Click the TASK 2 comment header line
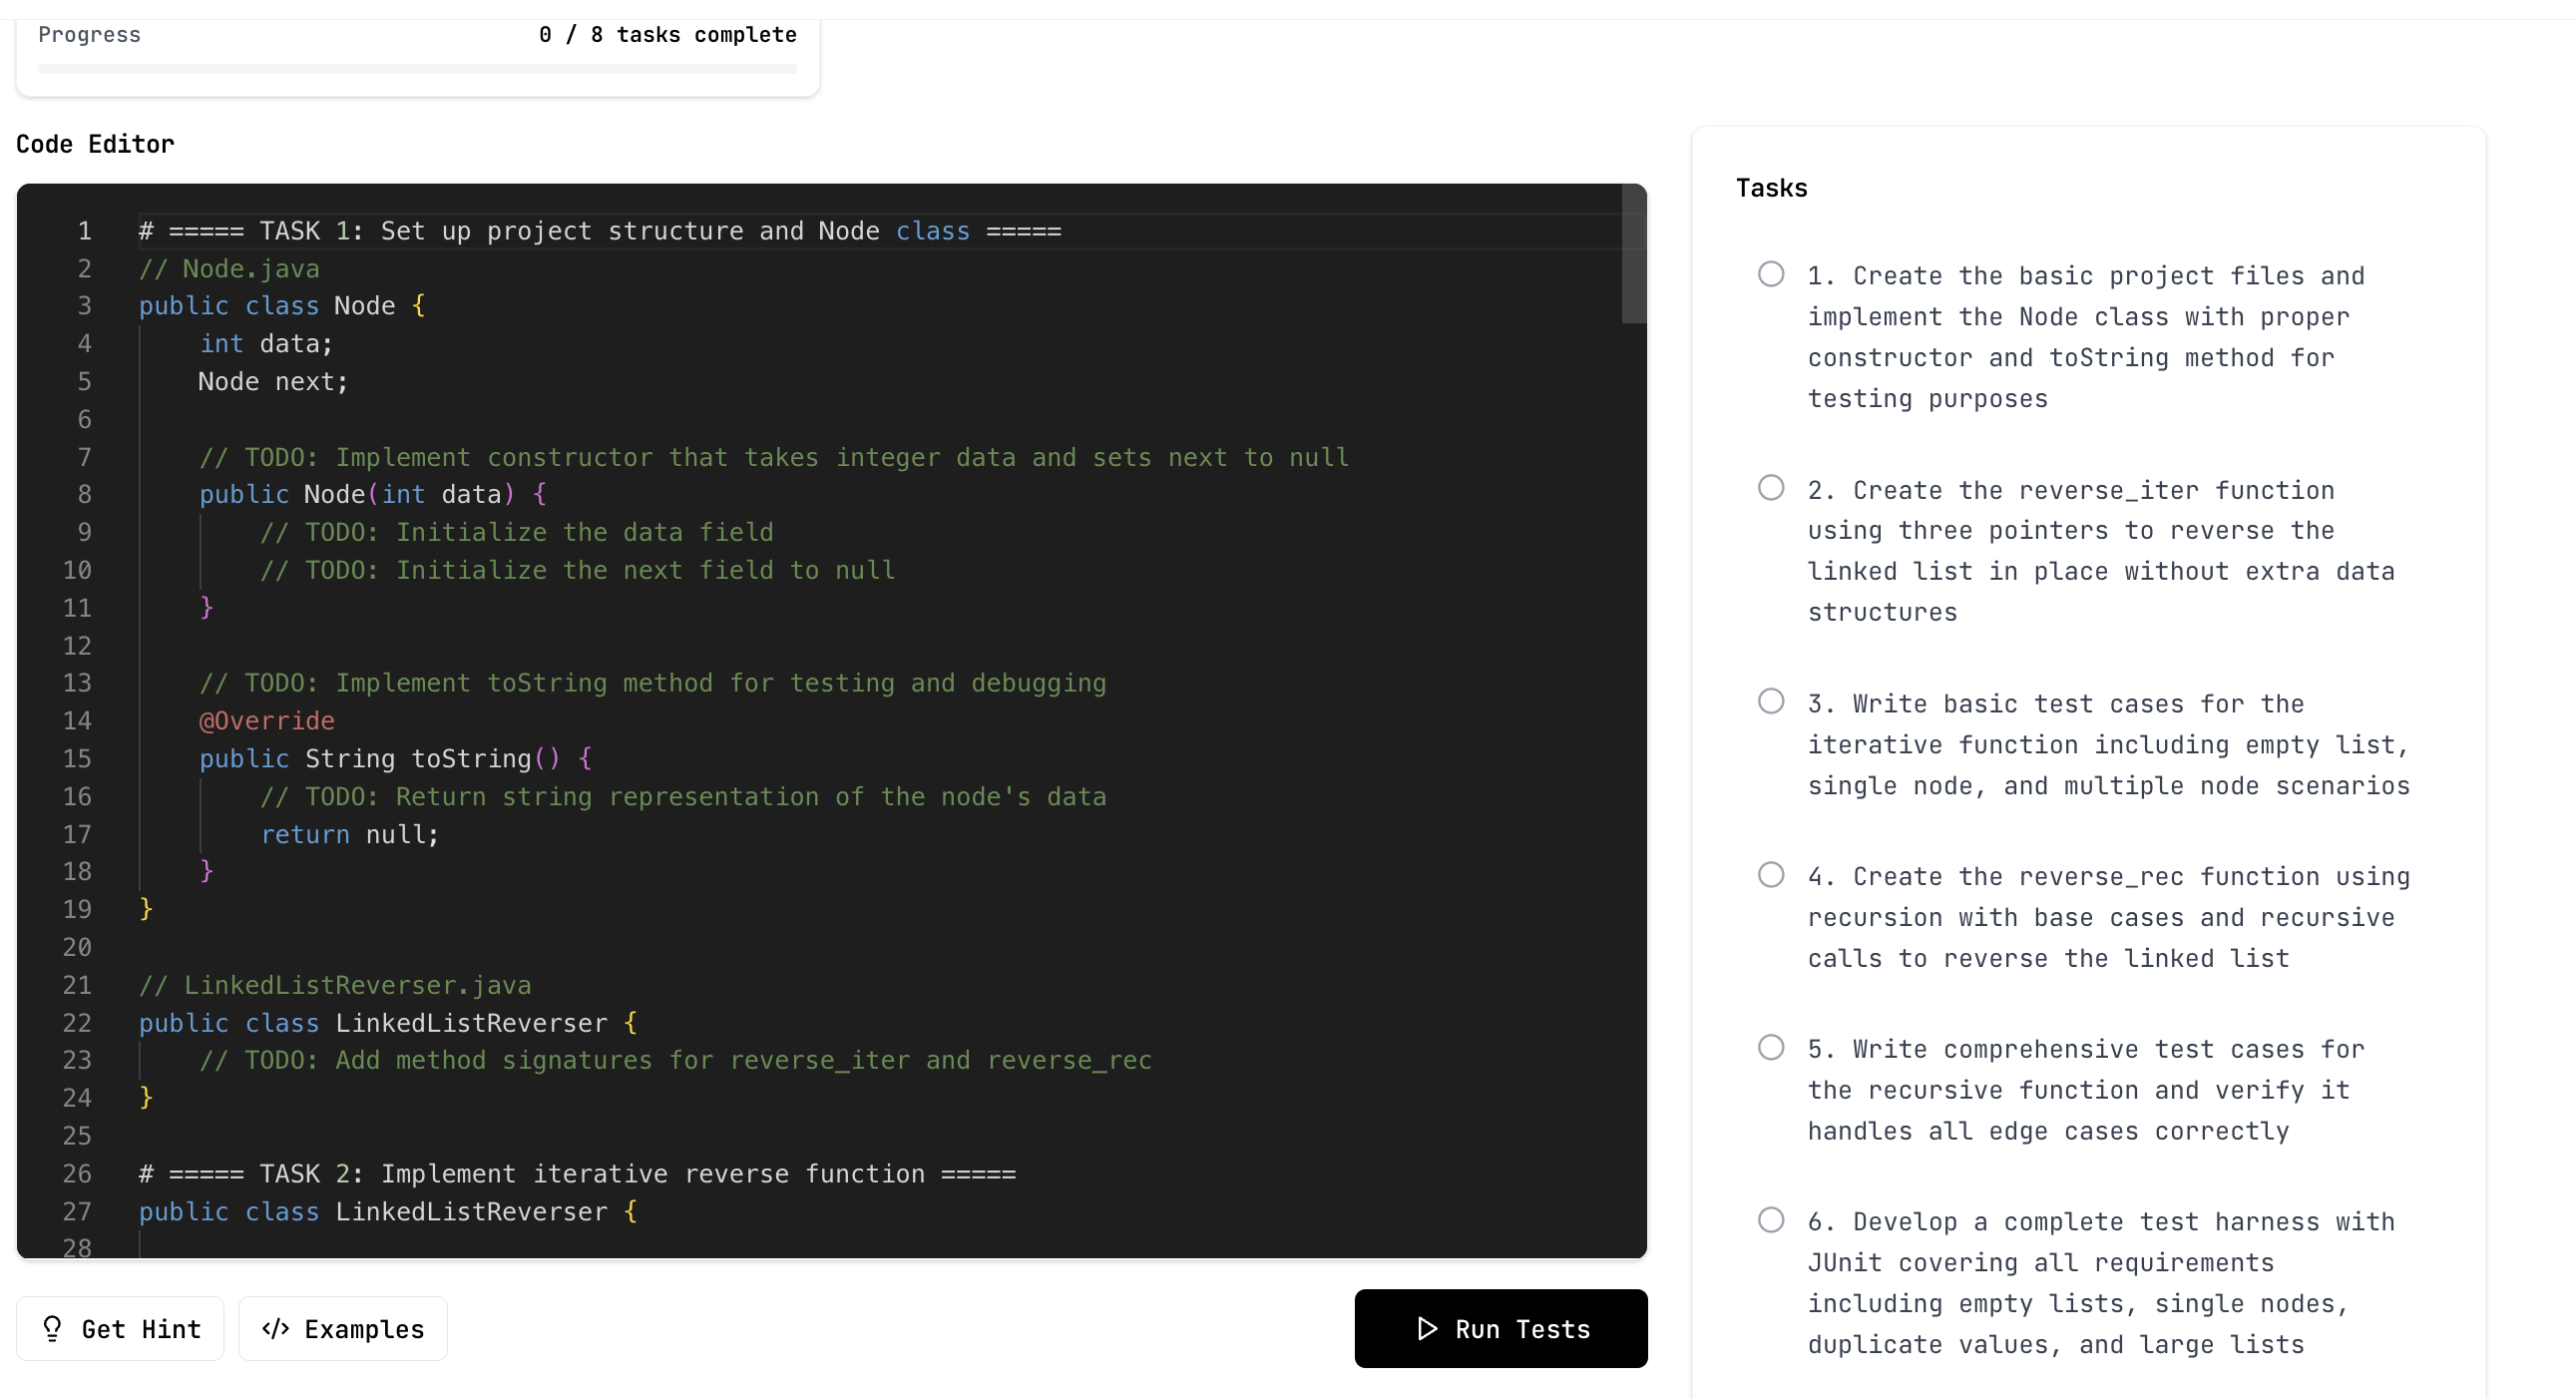The image size is (2576, 1399). (577, 1174)
